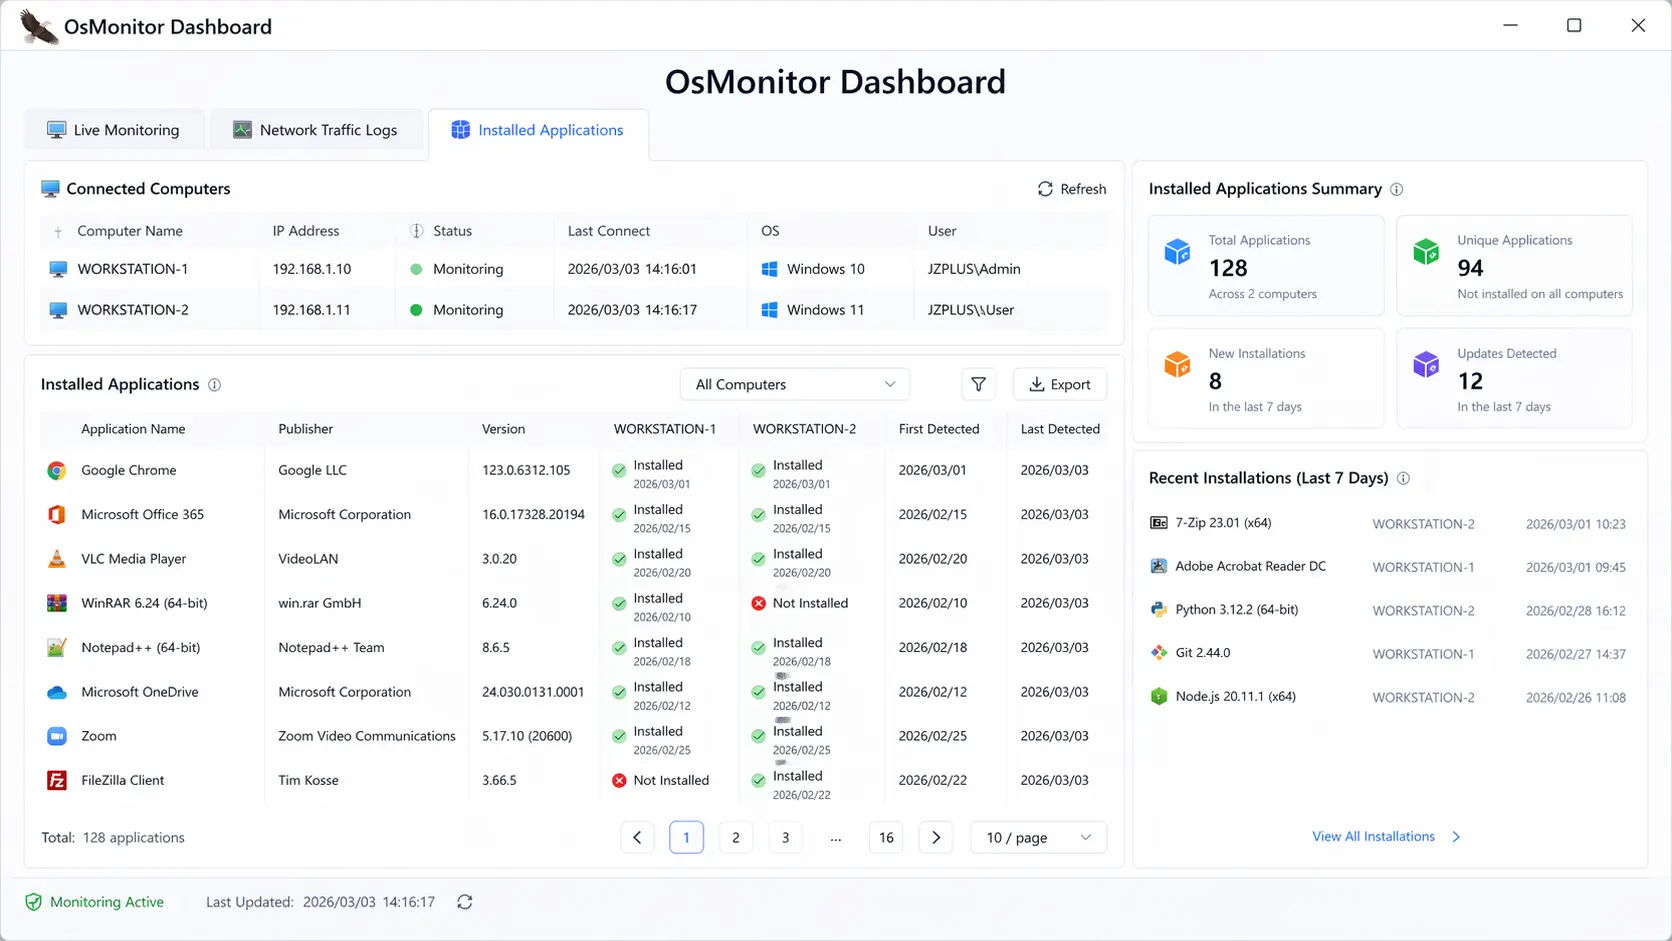The width and height of the screenshot is (1672, 941).
Task: Click the info icon beside Installed Applications heading
Action: tap(214, 385)
